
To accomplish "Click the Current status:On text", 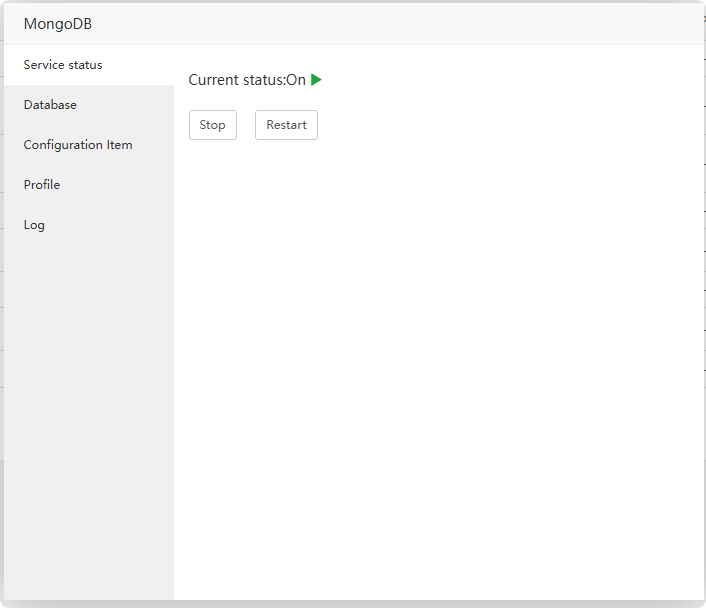I will (x=247, y=80).
